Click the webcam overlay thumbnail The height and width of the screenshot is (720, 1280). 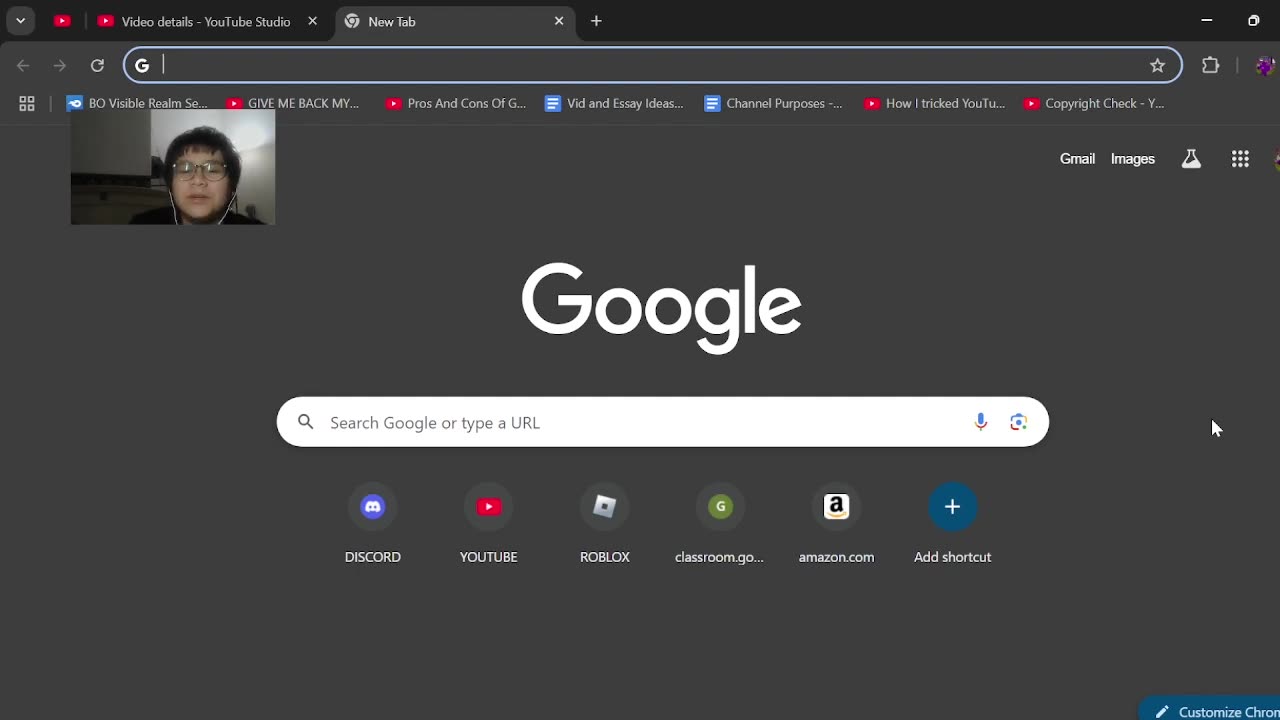coord(173,167)
